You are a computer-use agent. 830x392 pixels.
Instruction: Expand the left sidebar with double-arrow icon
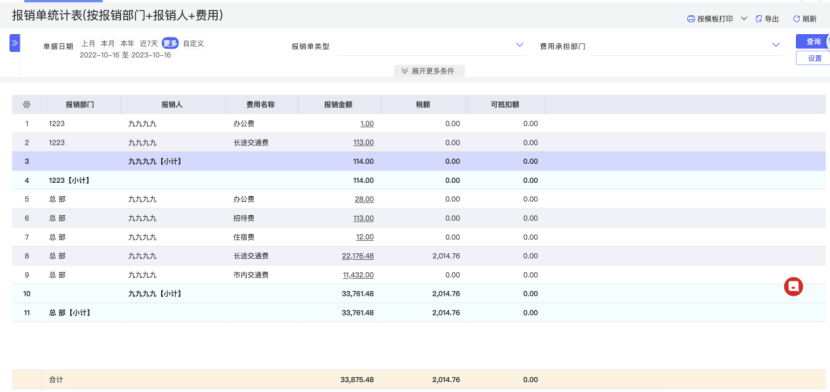pyautogui.click(x=15, y=43)
